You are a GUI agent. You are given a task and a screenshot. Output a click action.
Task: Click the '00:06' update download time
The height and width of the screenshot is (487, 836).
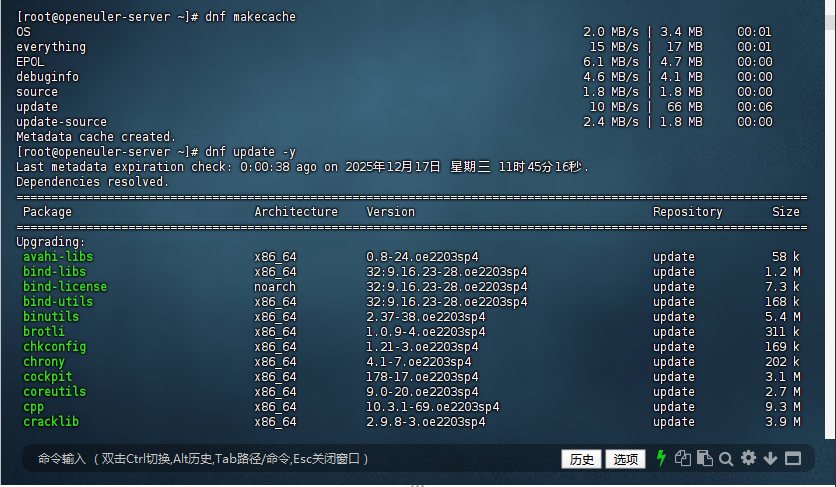pyautogui.click(x=755, y=107)
